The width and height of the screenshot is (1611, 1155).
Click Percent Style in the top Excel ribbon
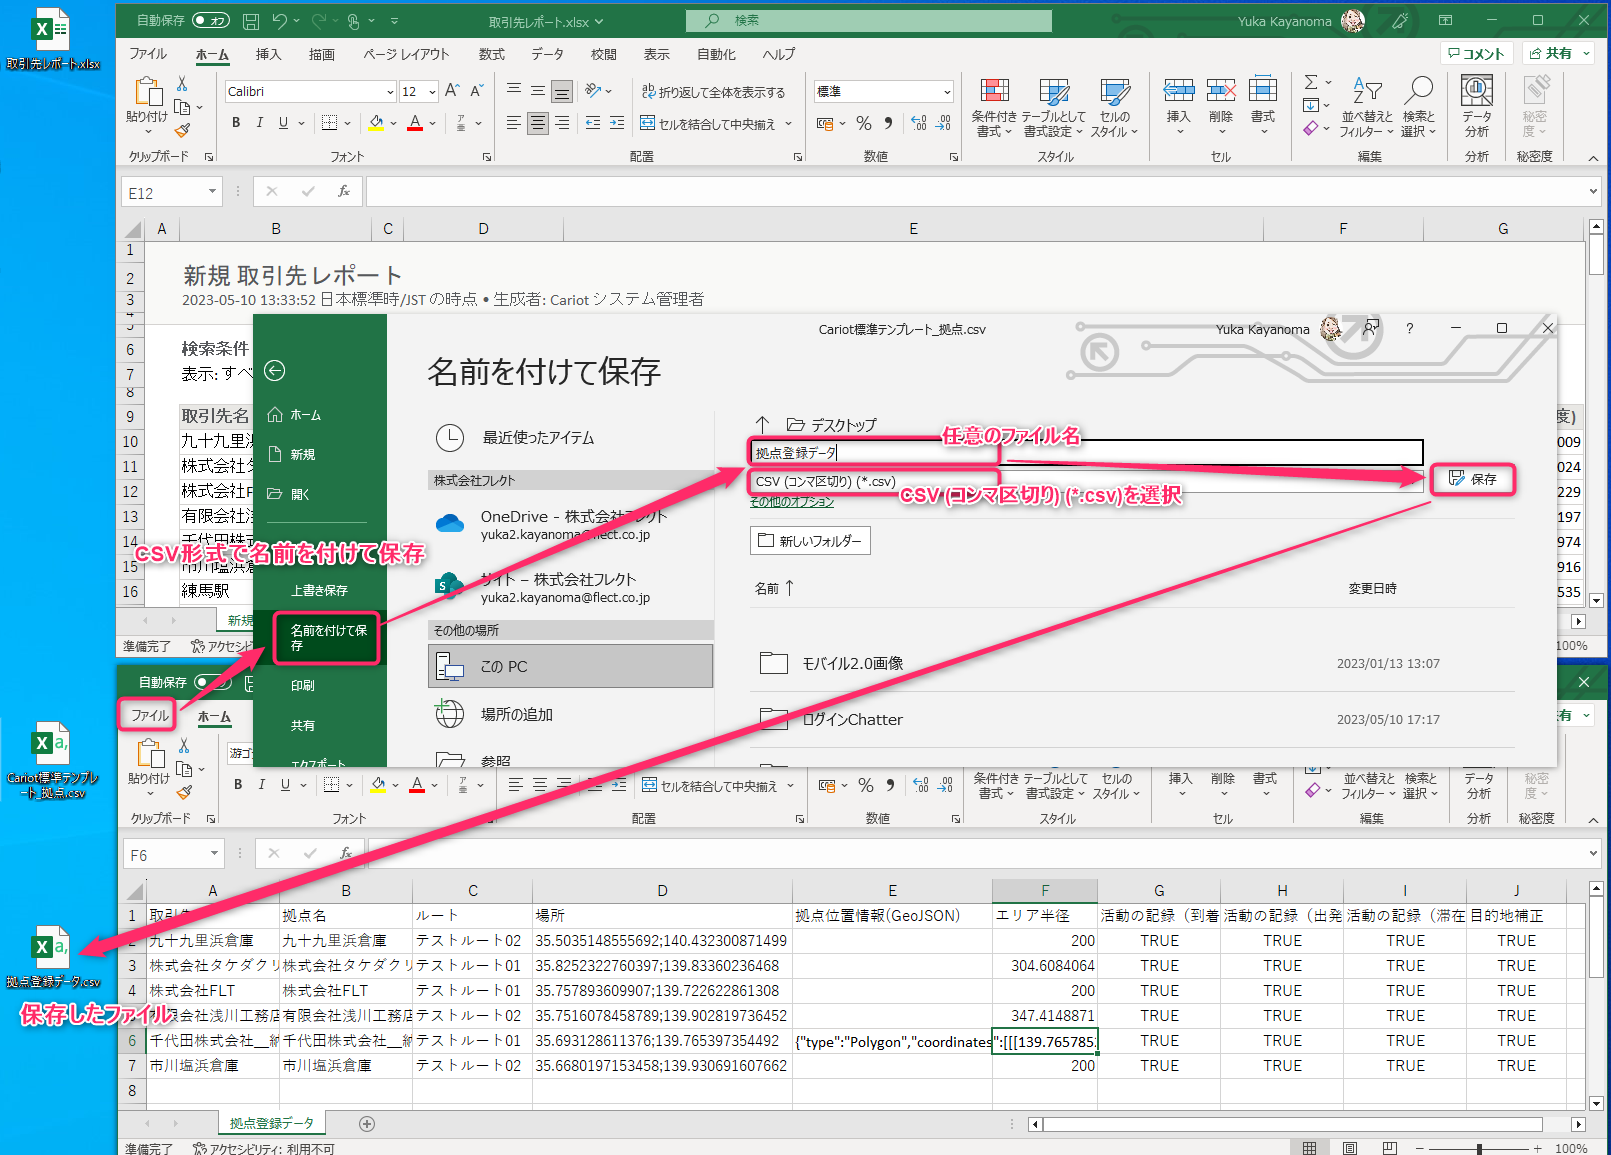pyautogui.click(x=864, y=123)
